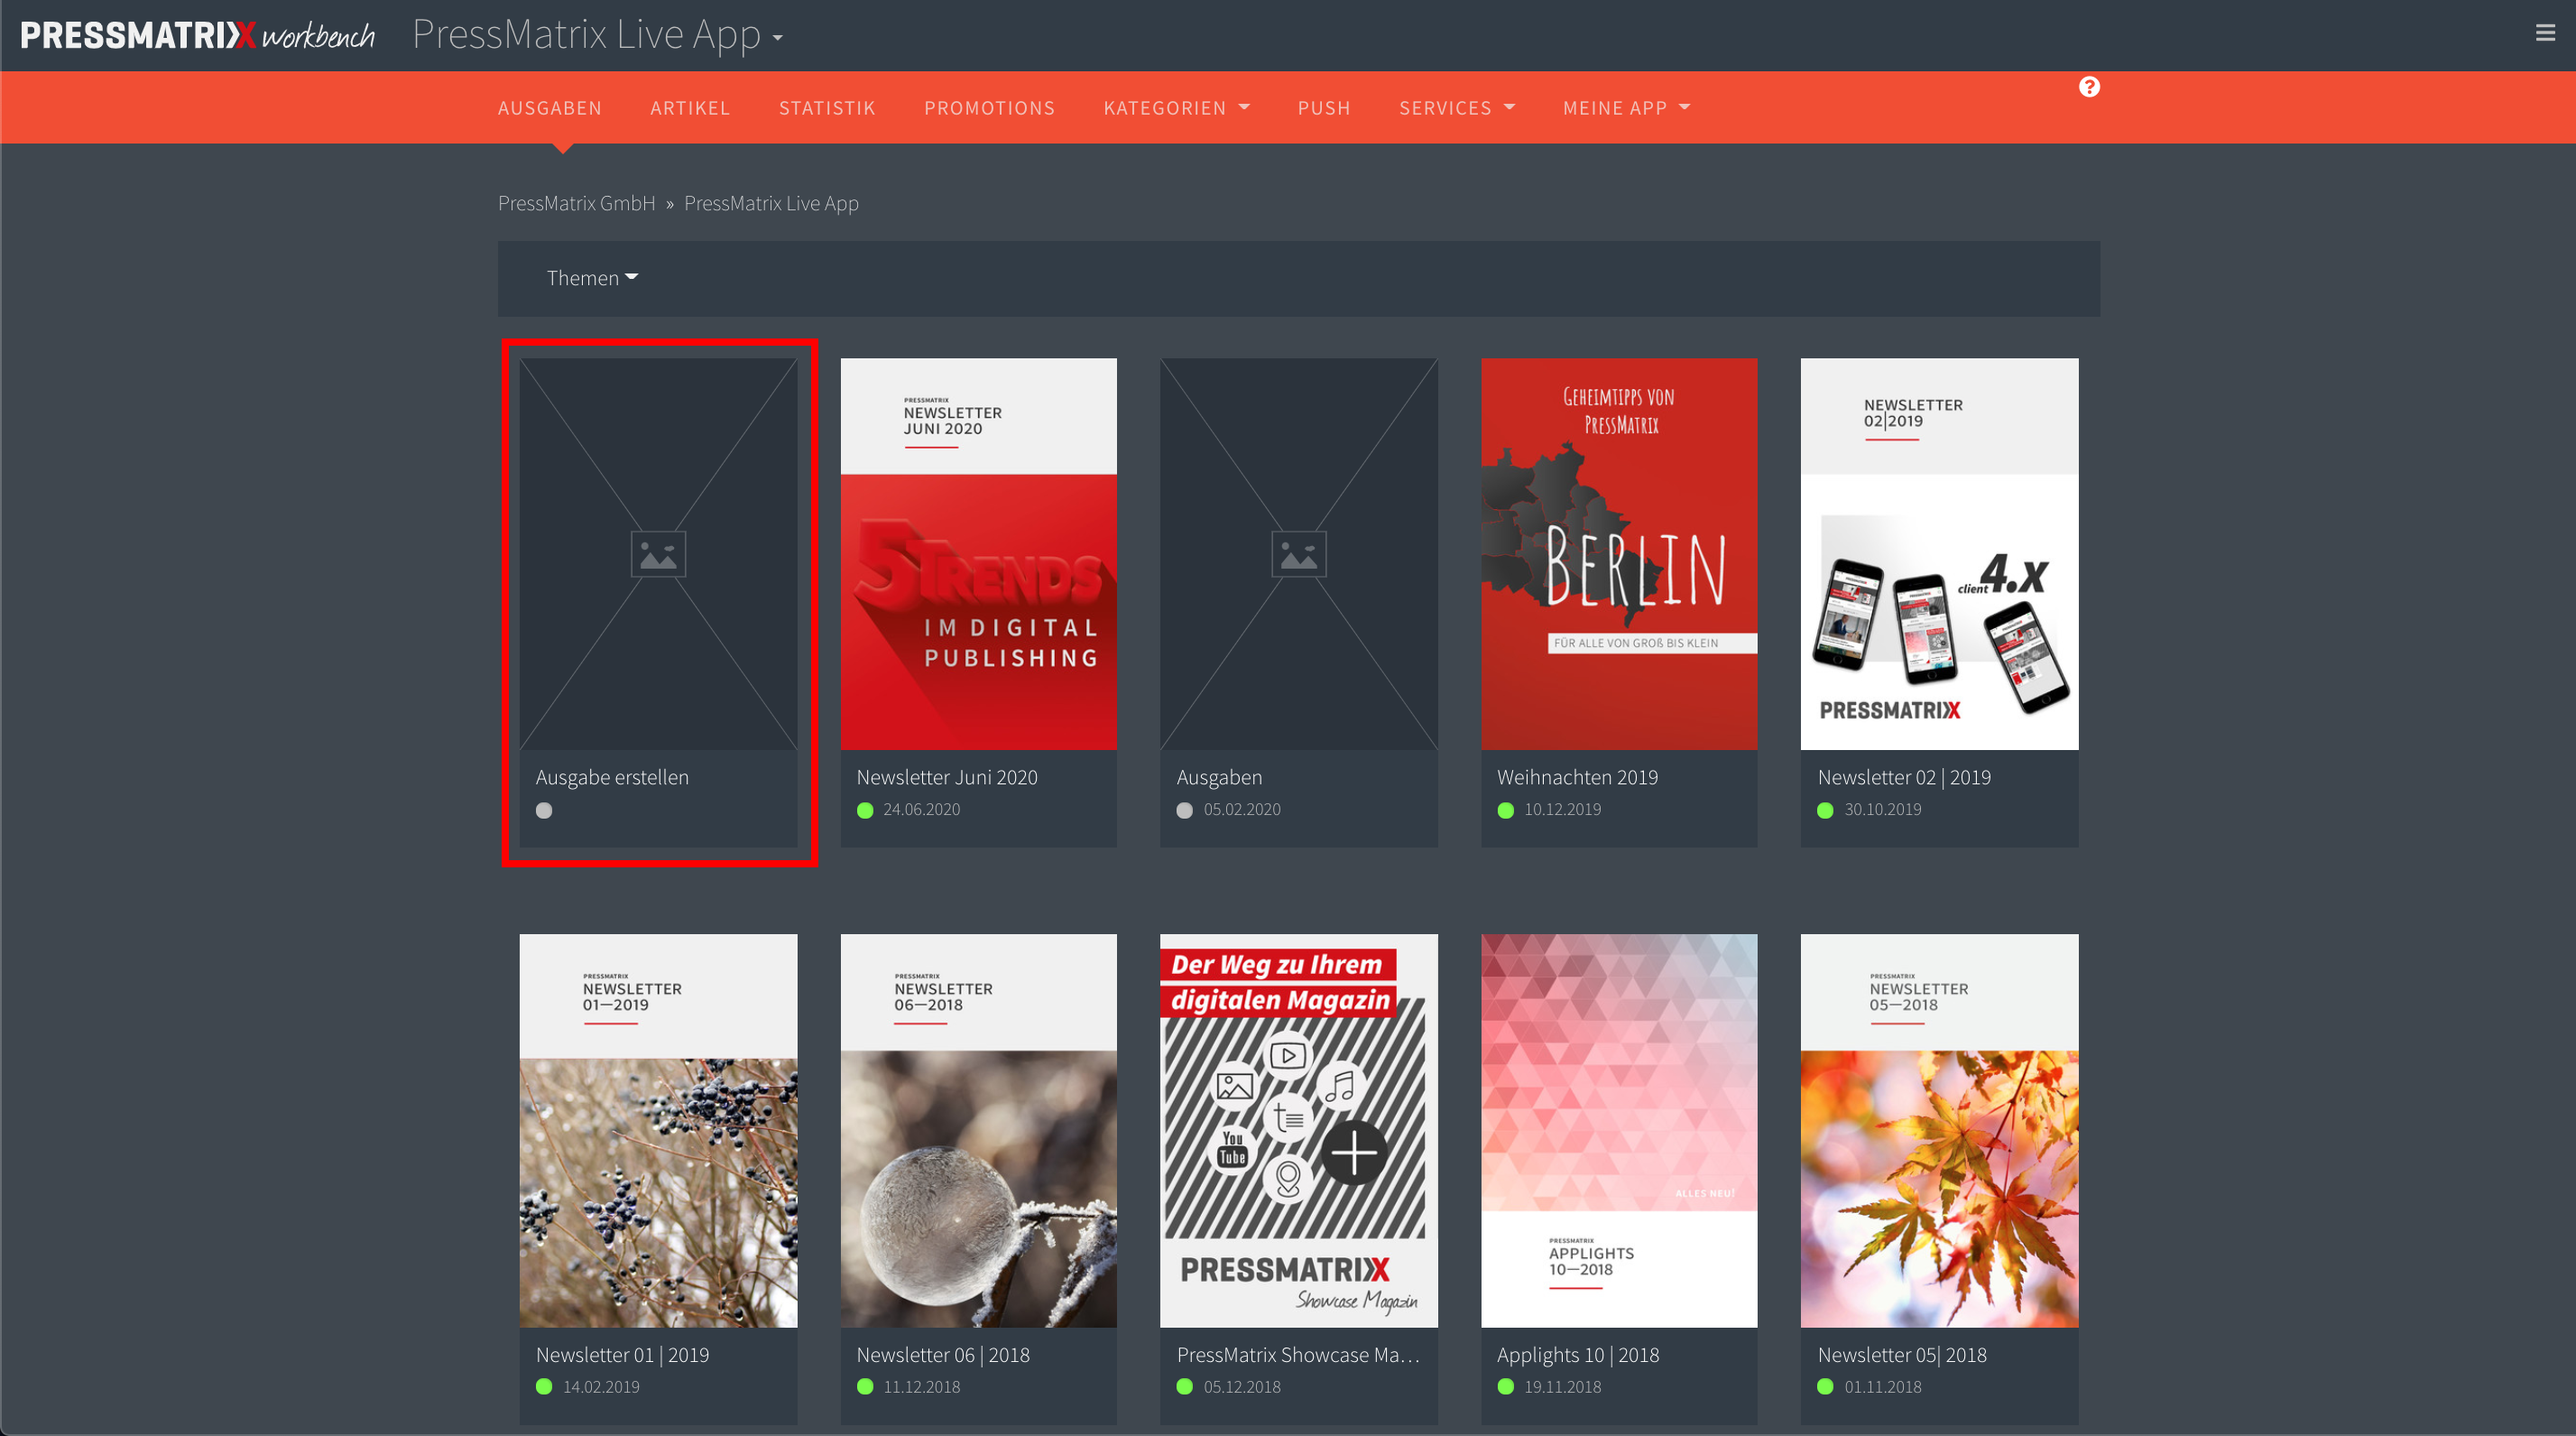The width and height of the screenshot is (2576, 1436).
Task: Click the date 05.12.2018
Action: (x=1241, y=1386)
